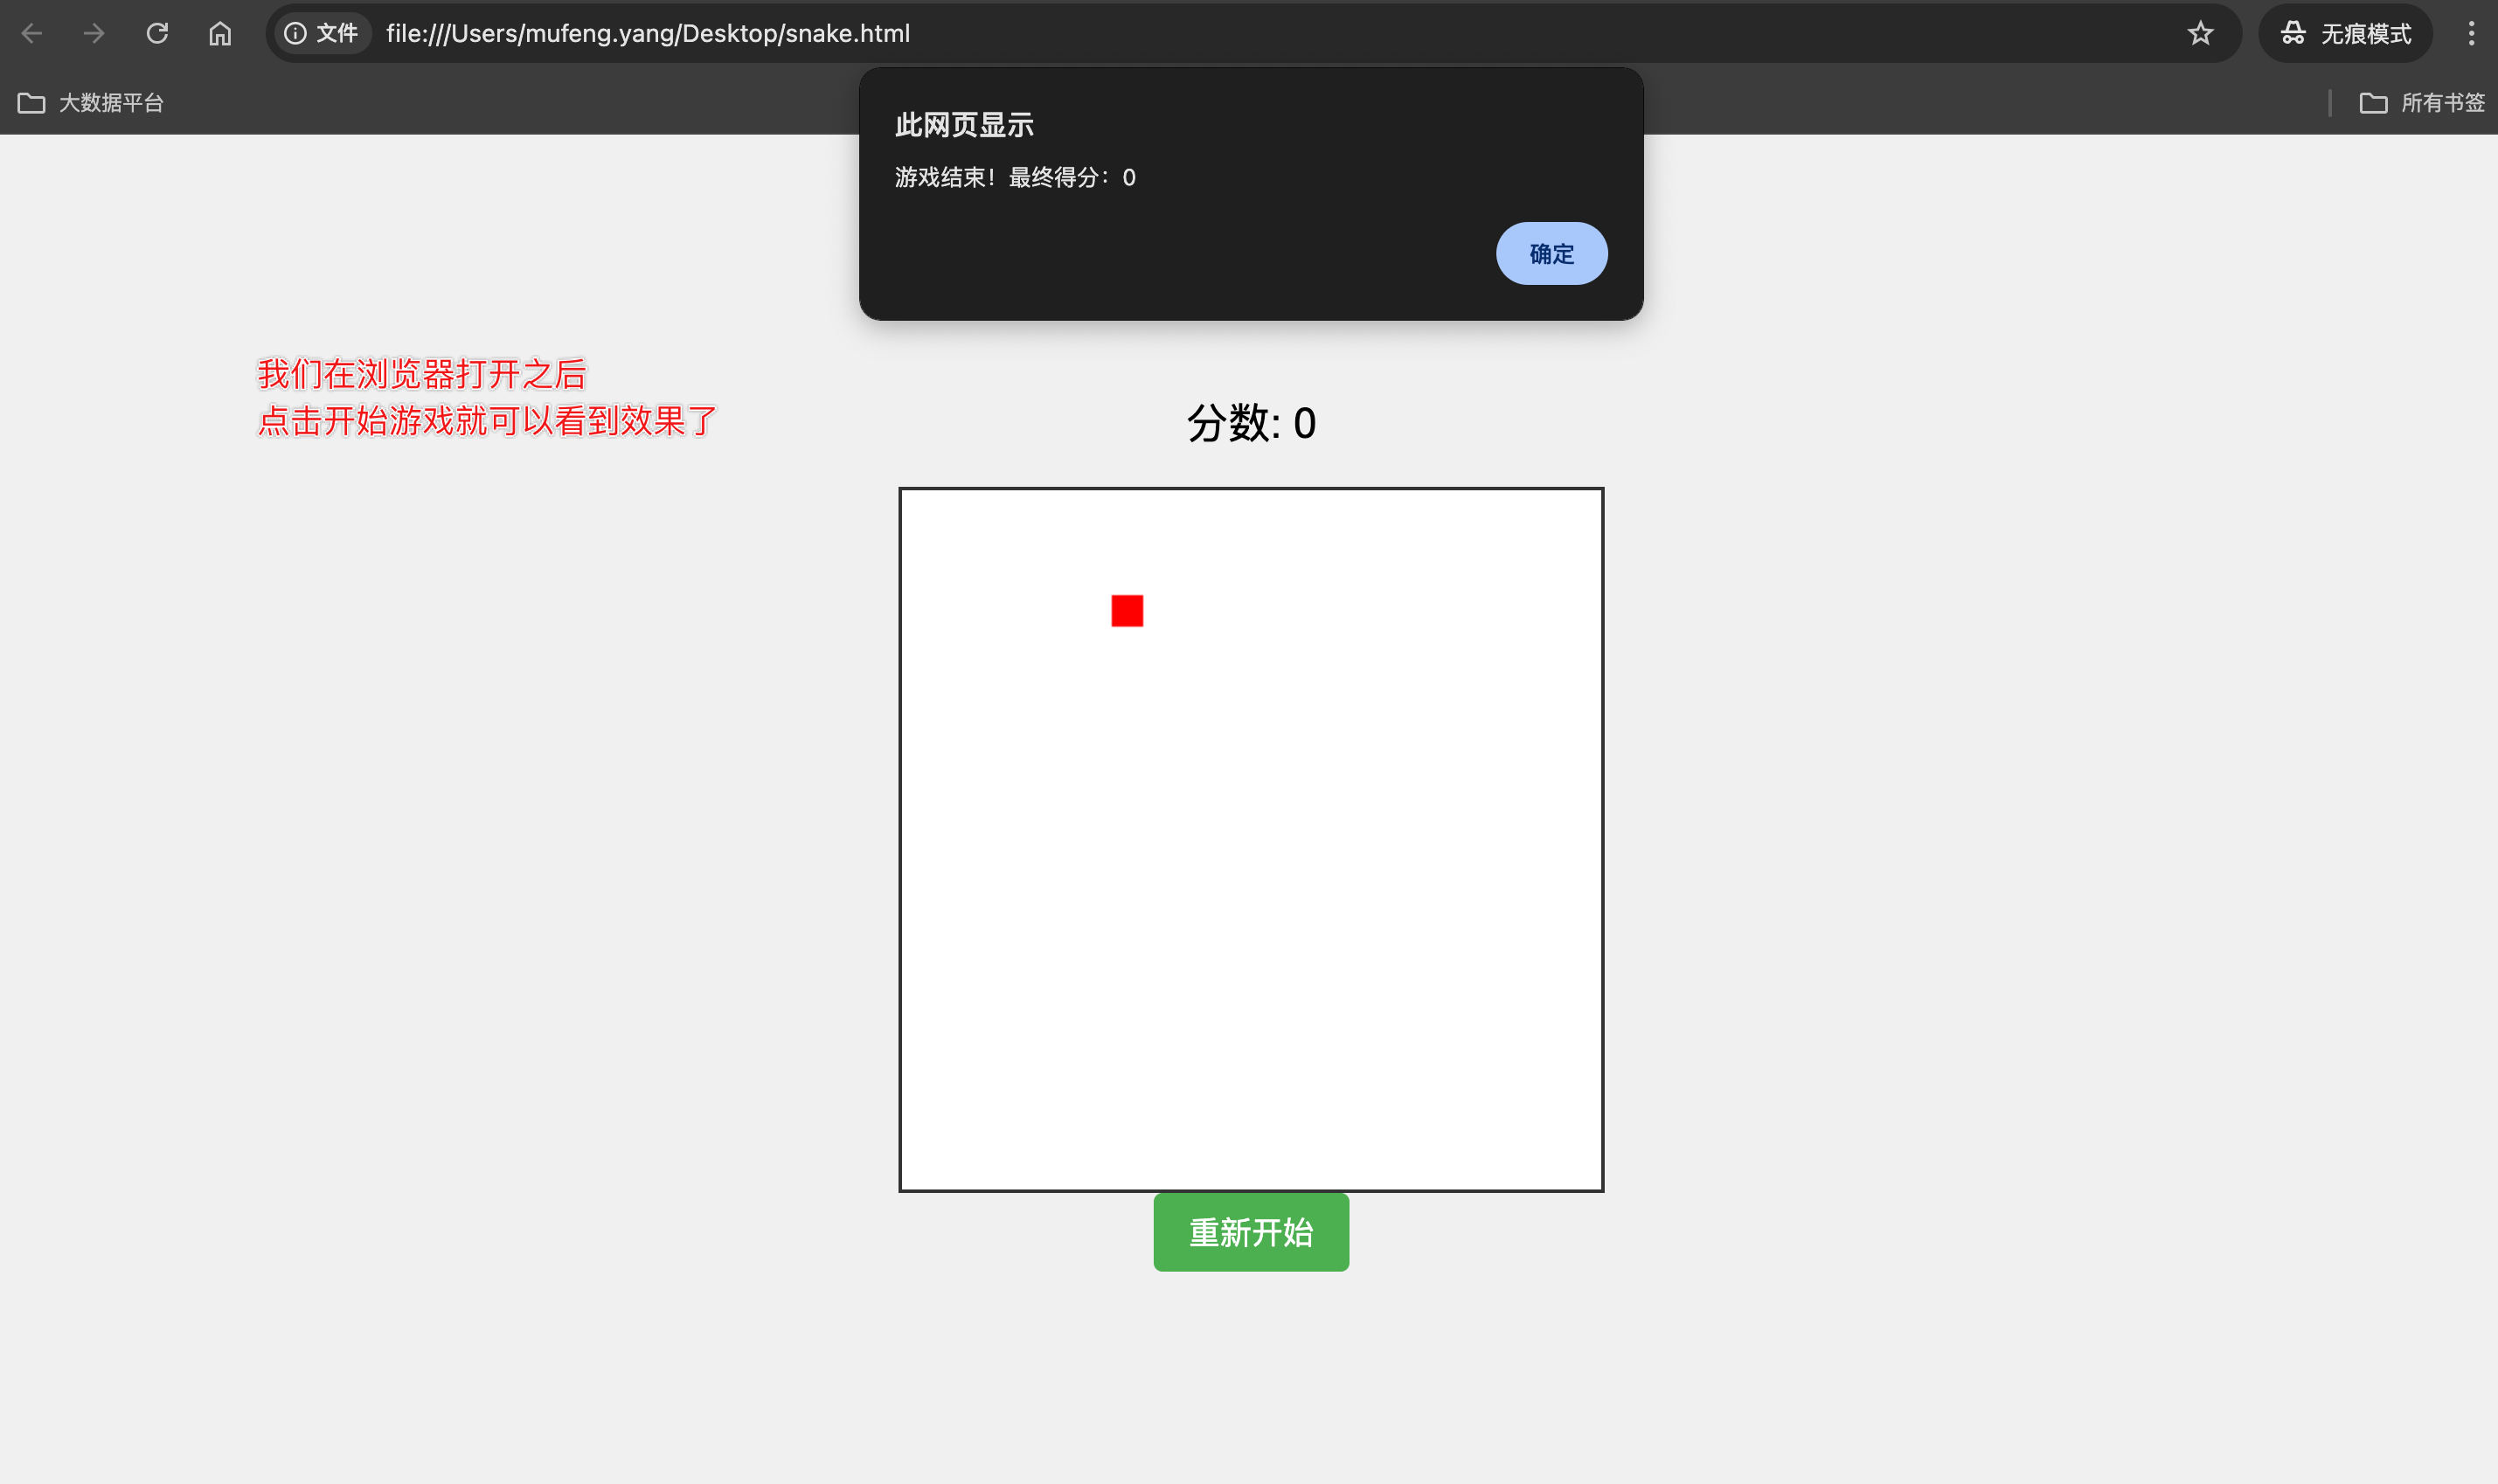Click the address bar URL text
The height and width of the screenshot is (1484, 2498).
click(648, 34)
